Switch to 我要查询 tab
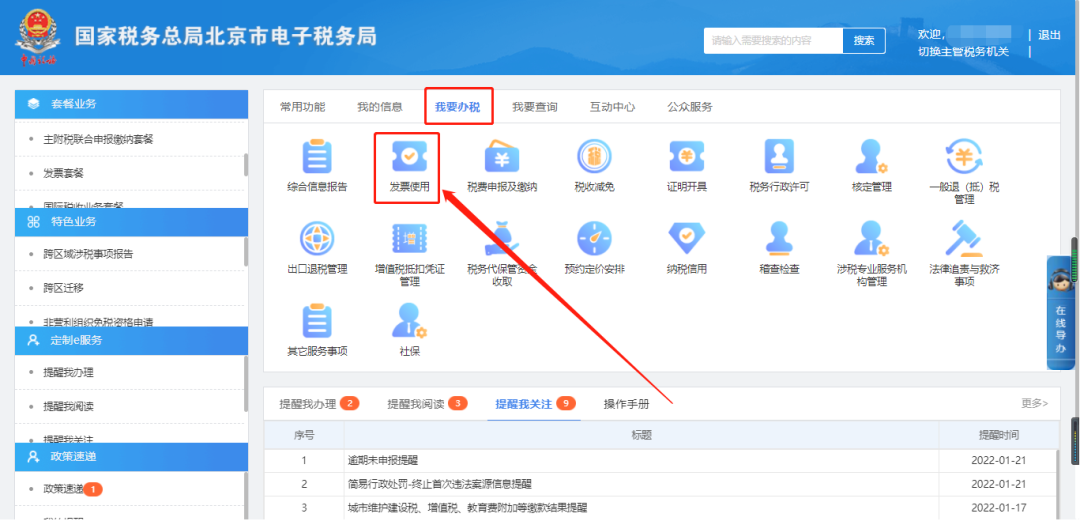Image resolution: width=1080 pixels, height=521 pixels. 534,107
